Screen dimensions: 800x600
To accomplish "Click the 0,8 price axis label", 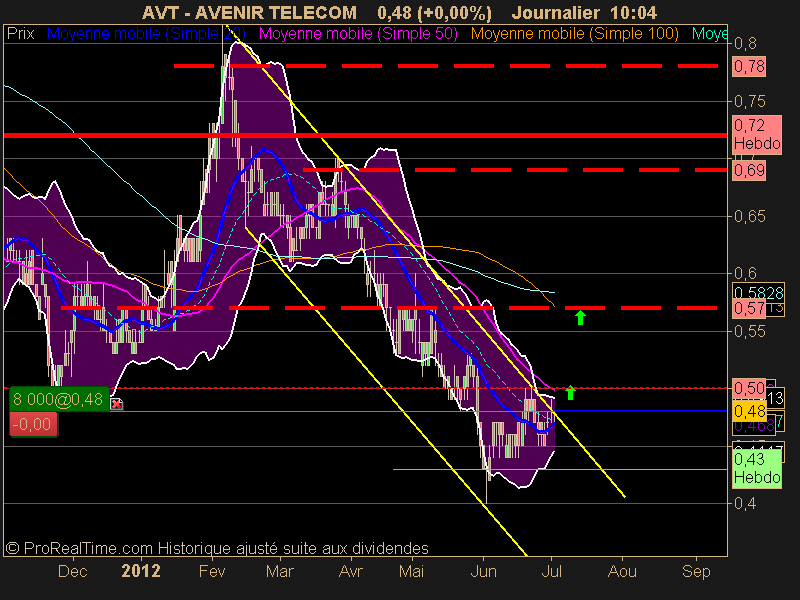I will point(745,43).
